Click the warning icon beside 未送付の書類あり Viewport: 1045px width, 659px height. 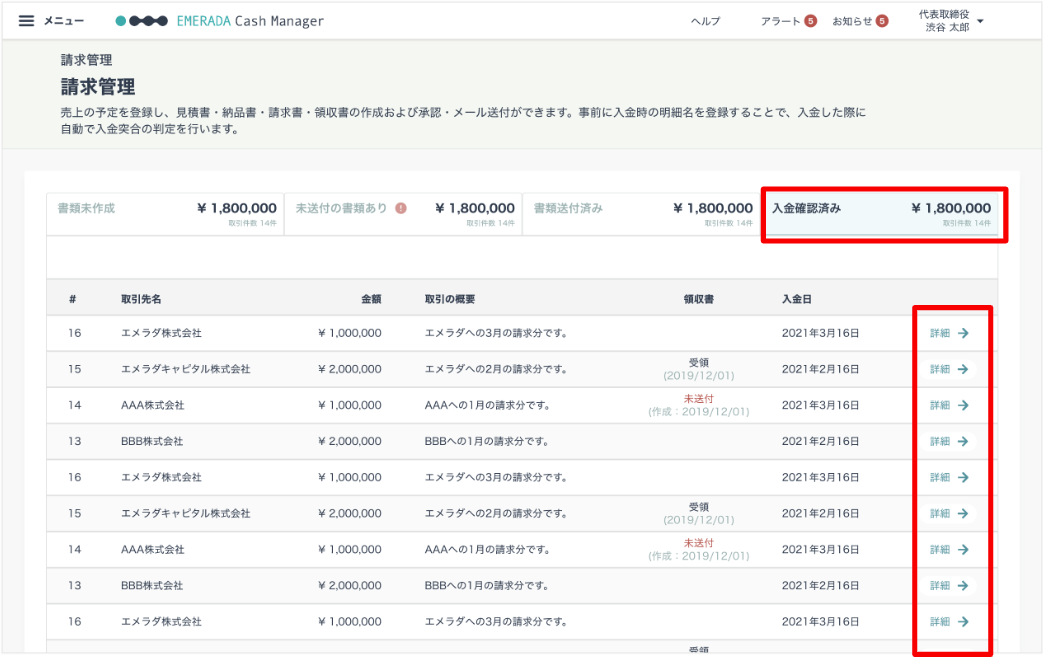pos(401,208)
